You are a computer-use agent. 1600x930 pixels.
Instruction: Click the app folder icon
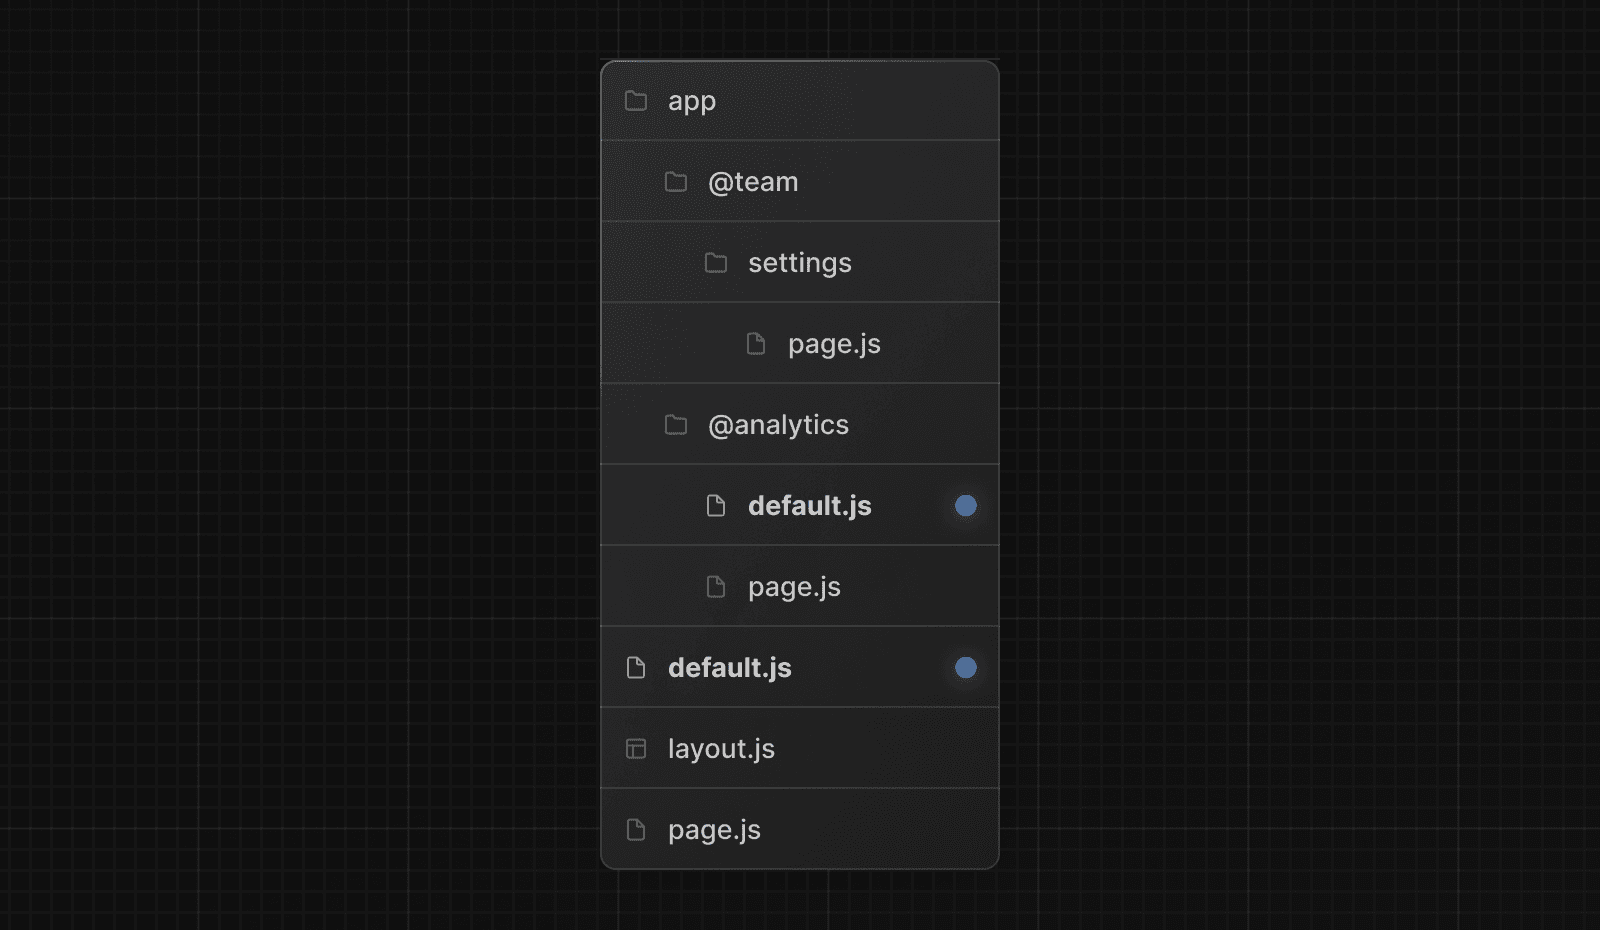coord(636,101)
